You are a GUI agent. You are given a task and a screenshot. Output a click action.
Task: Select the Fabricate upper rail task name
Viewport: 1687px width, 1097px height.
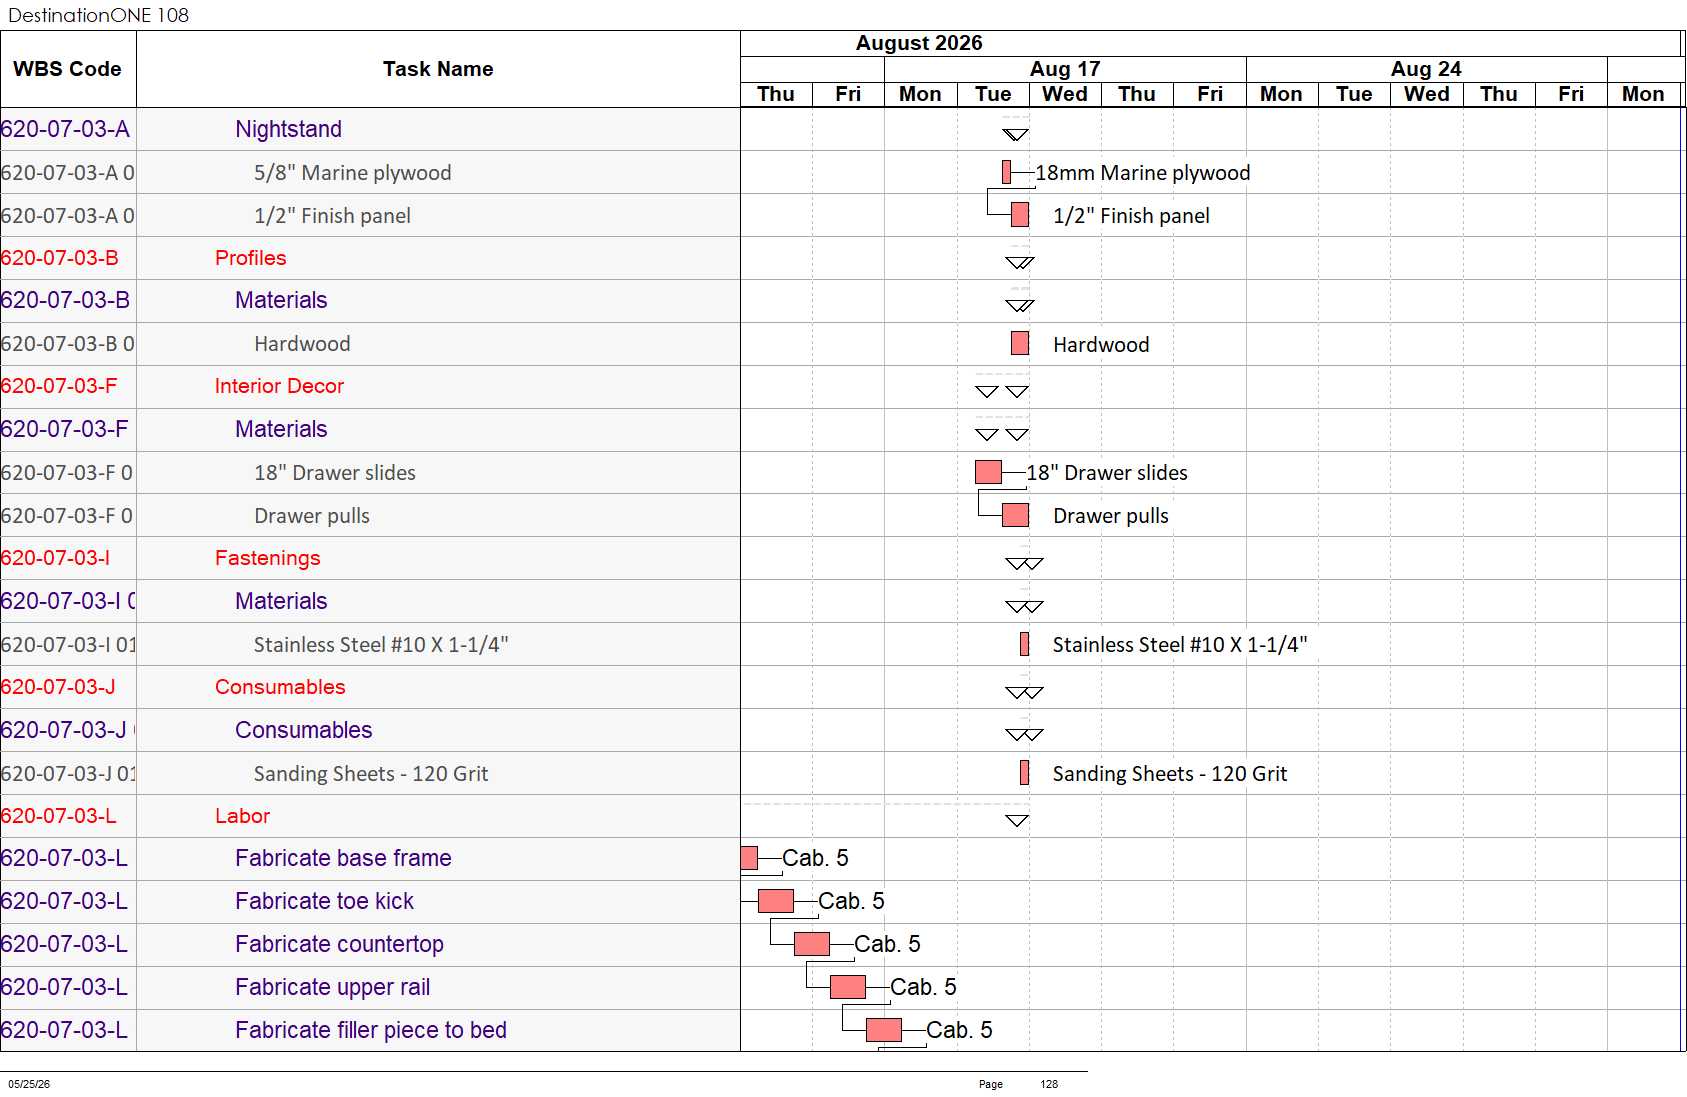332,987
